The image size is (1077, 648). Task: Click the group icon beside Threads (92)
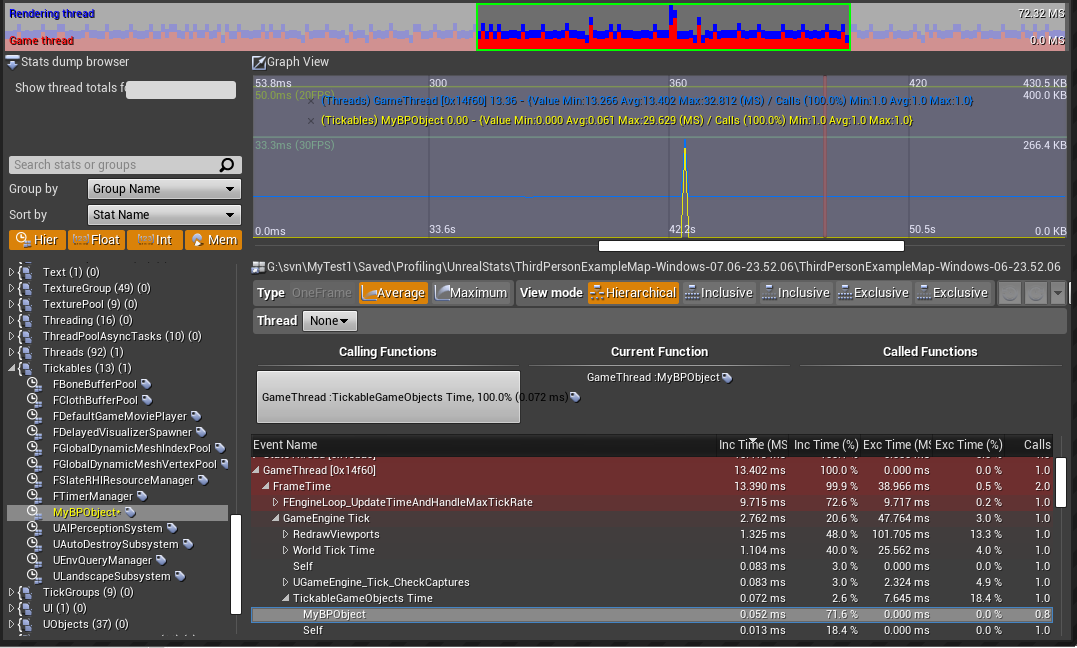[25, 353]
